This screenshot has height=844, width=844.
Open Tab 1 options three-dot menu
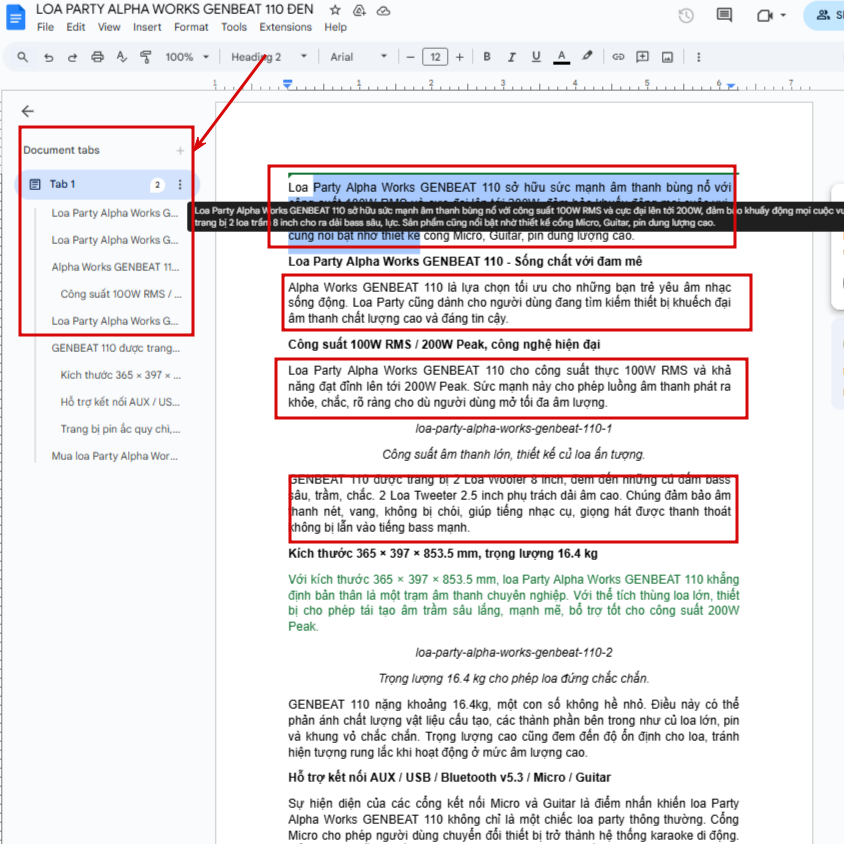pyautogui.click(x=180, y=185)
